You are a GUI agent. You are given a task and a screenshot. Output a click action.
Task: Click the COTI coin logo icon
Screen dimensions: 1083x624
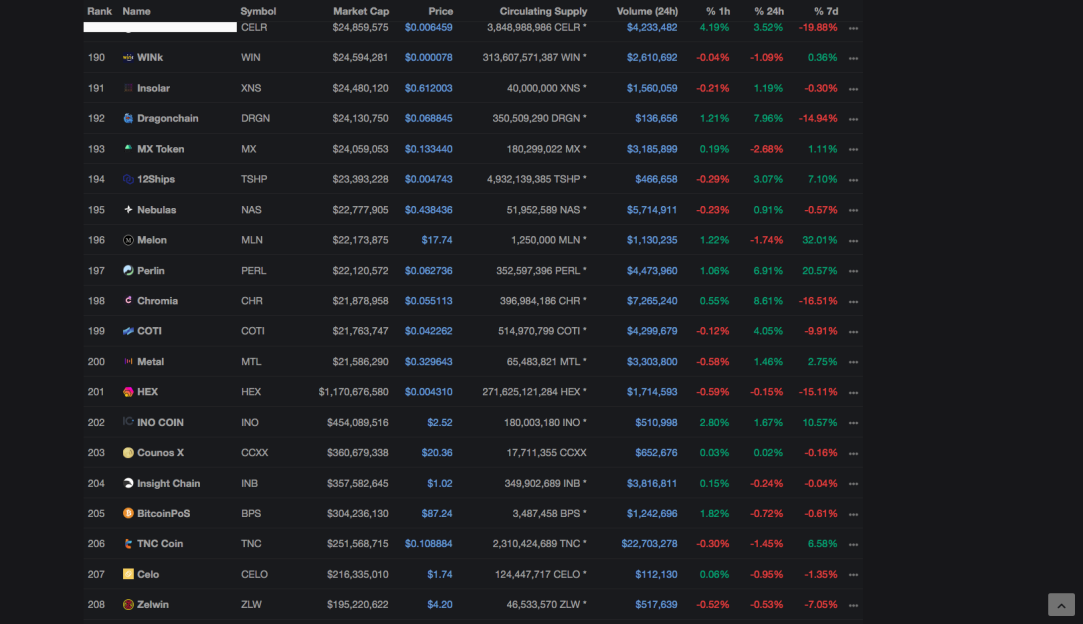[128, 331]
